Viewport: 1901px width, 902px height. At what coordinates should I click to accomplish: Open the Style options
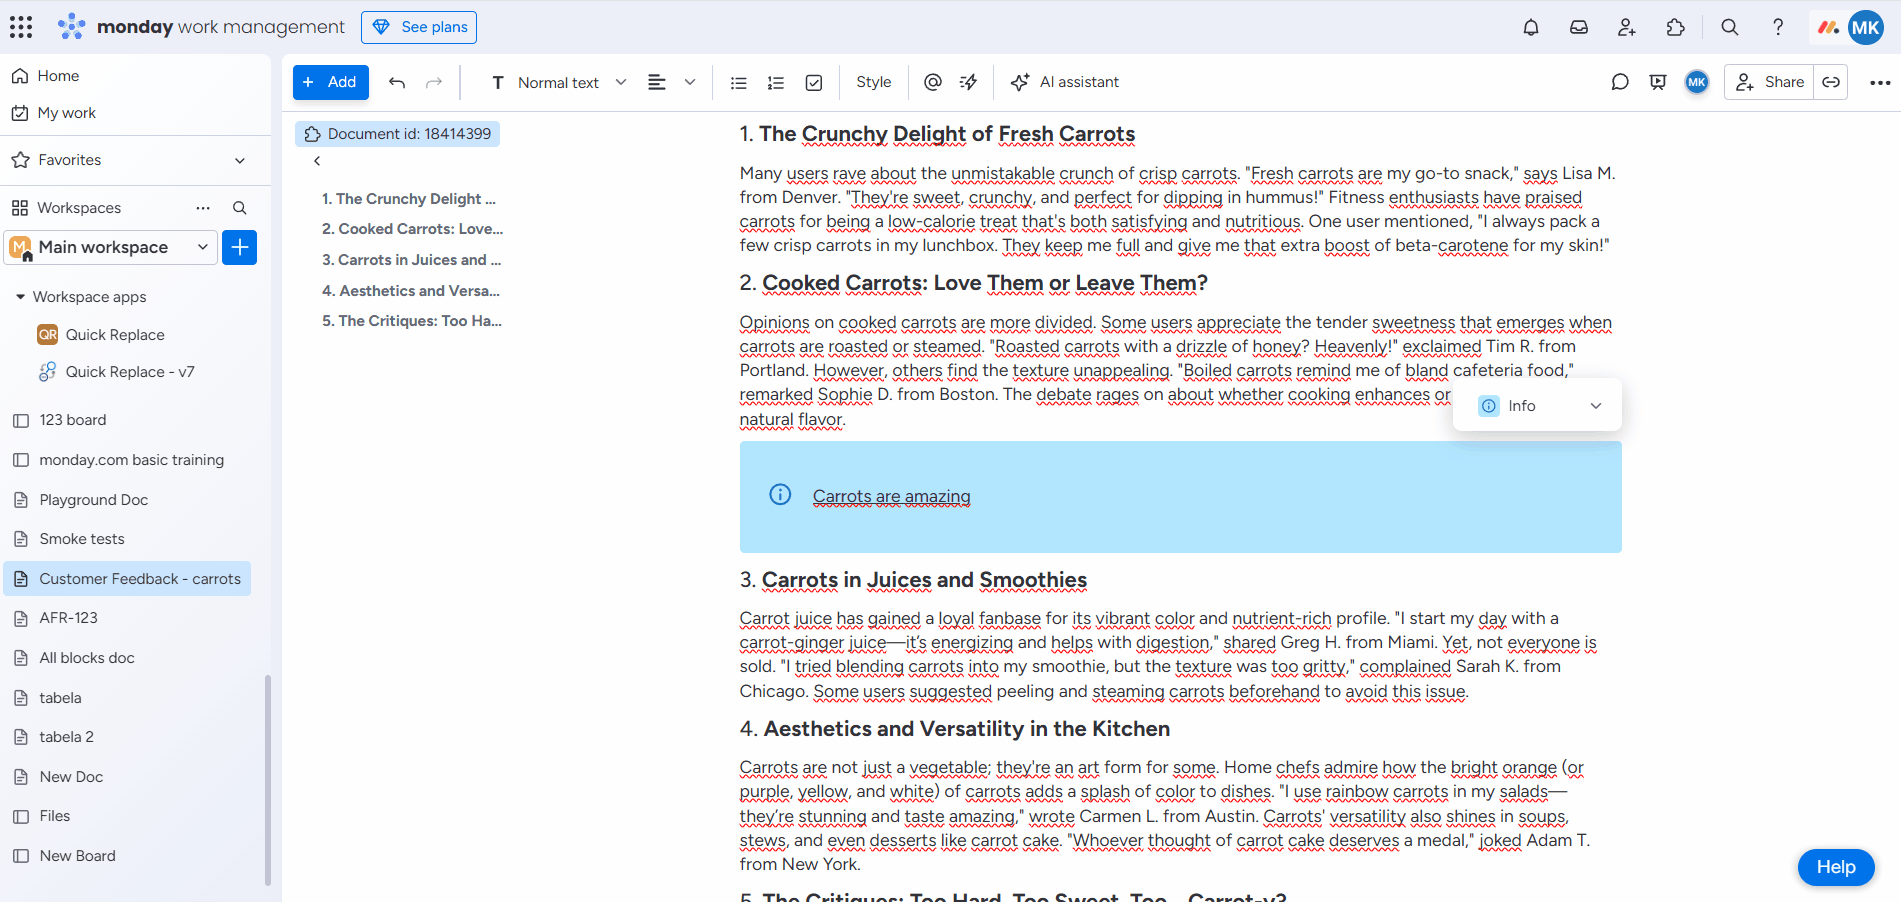click(873, 82)
